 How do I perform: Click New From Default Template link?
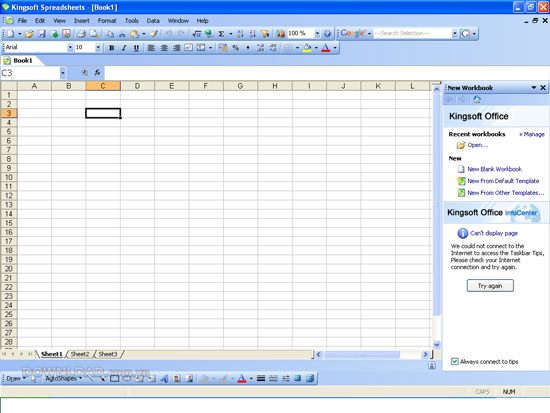pos(503,181)
